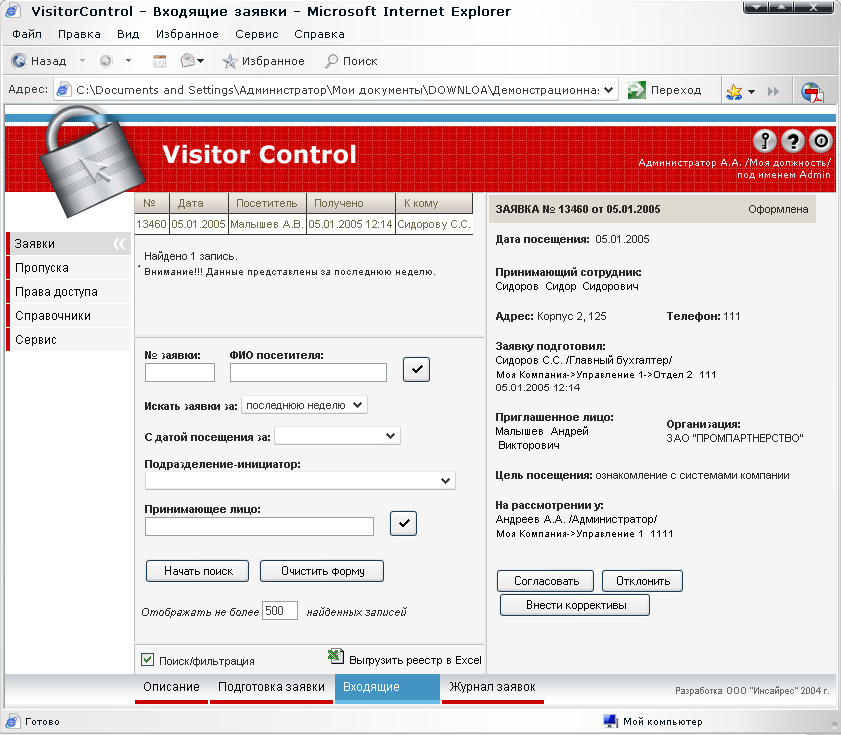Screen dimensions: 841x735
Task: Click the Внести коррективы button
Action: point(575,605)
